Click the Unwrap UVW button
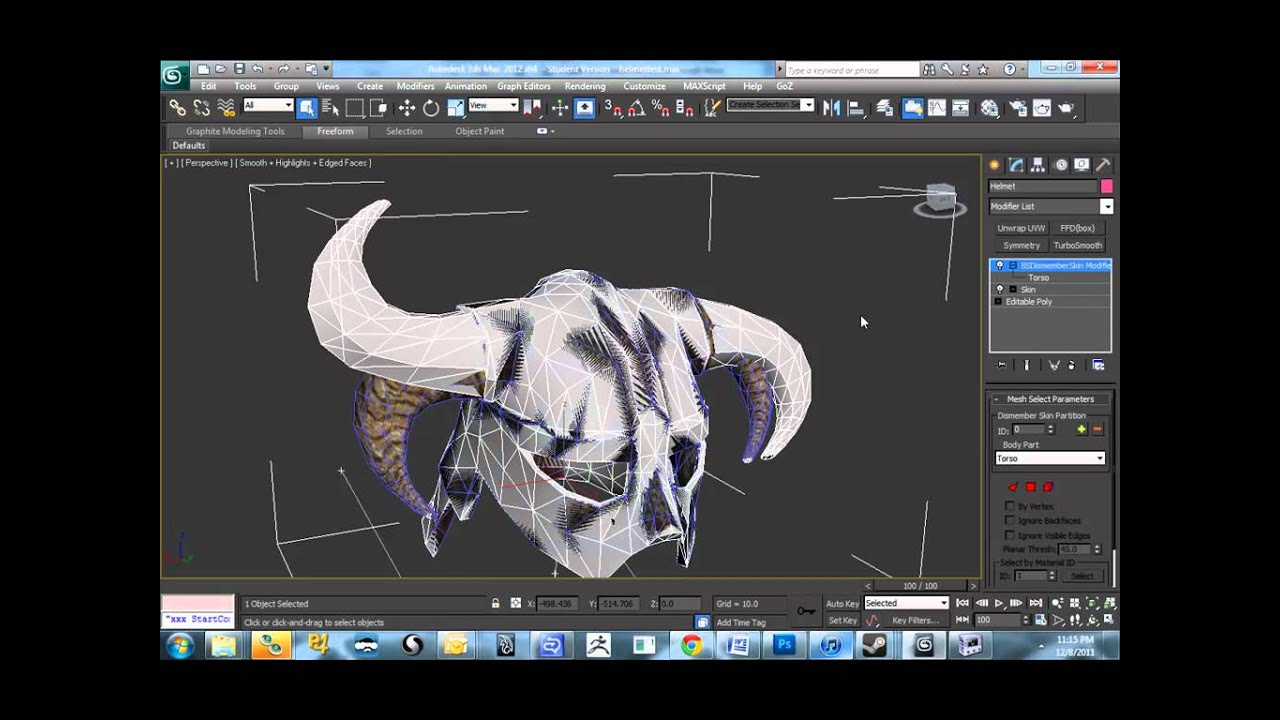The height and width of the screenshot is (720, 1280). point(1021,228)
